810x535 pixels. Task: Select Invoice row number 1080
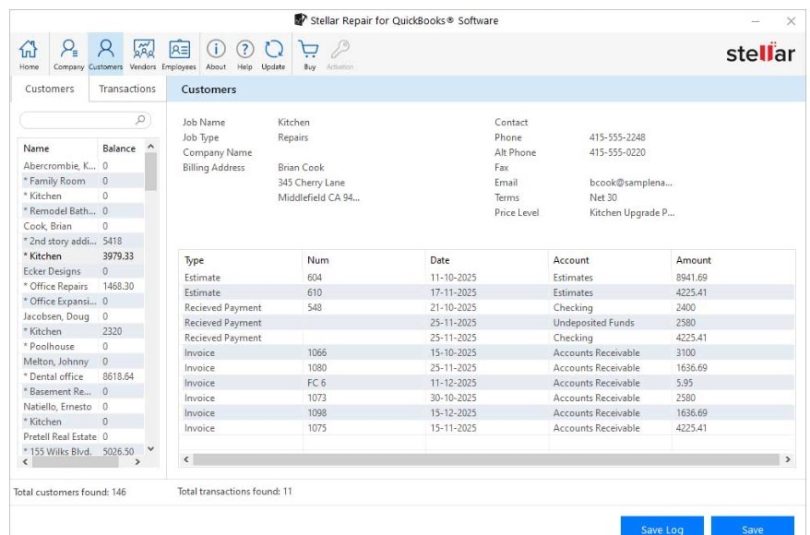coord(487,368)
